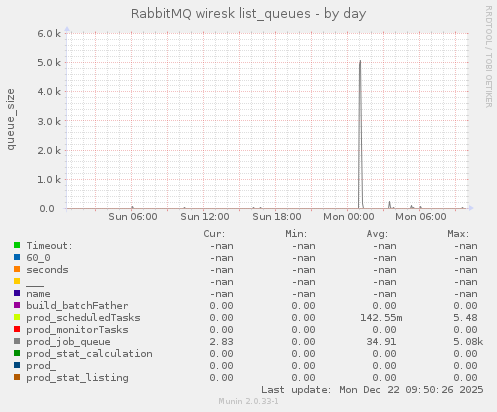
Task: Click prod_job_queue max value 5.08k
Action: click(x=468, y=342)
